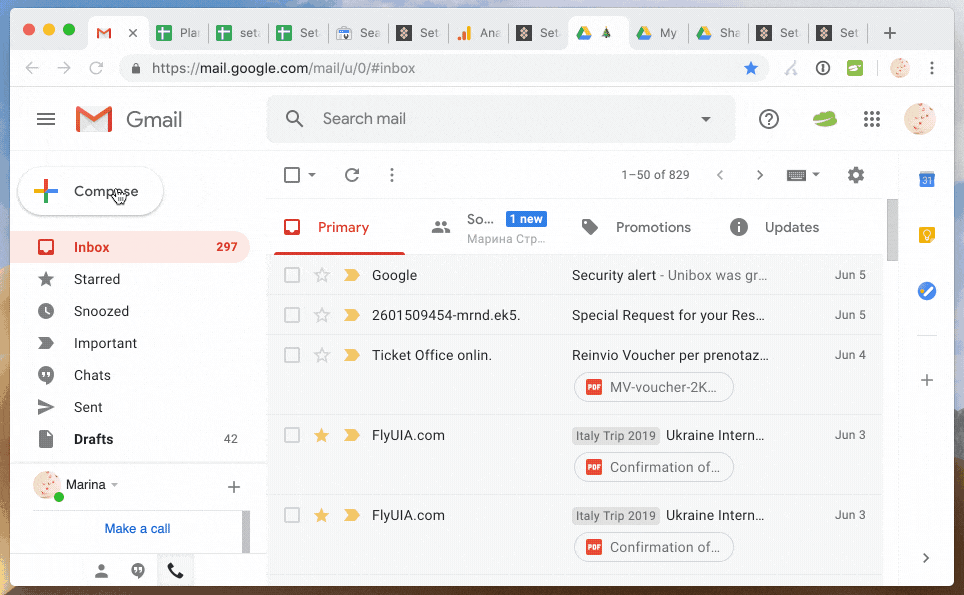Open the Google account avatar in Gmail header
Image resolution: width=964 pixels, height=595 pixels.
click(x=920, y=119)
